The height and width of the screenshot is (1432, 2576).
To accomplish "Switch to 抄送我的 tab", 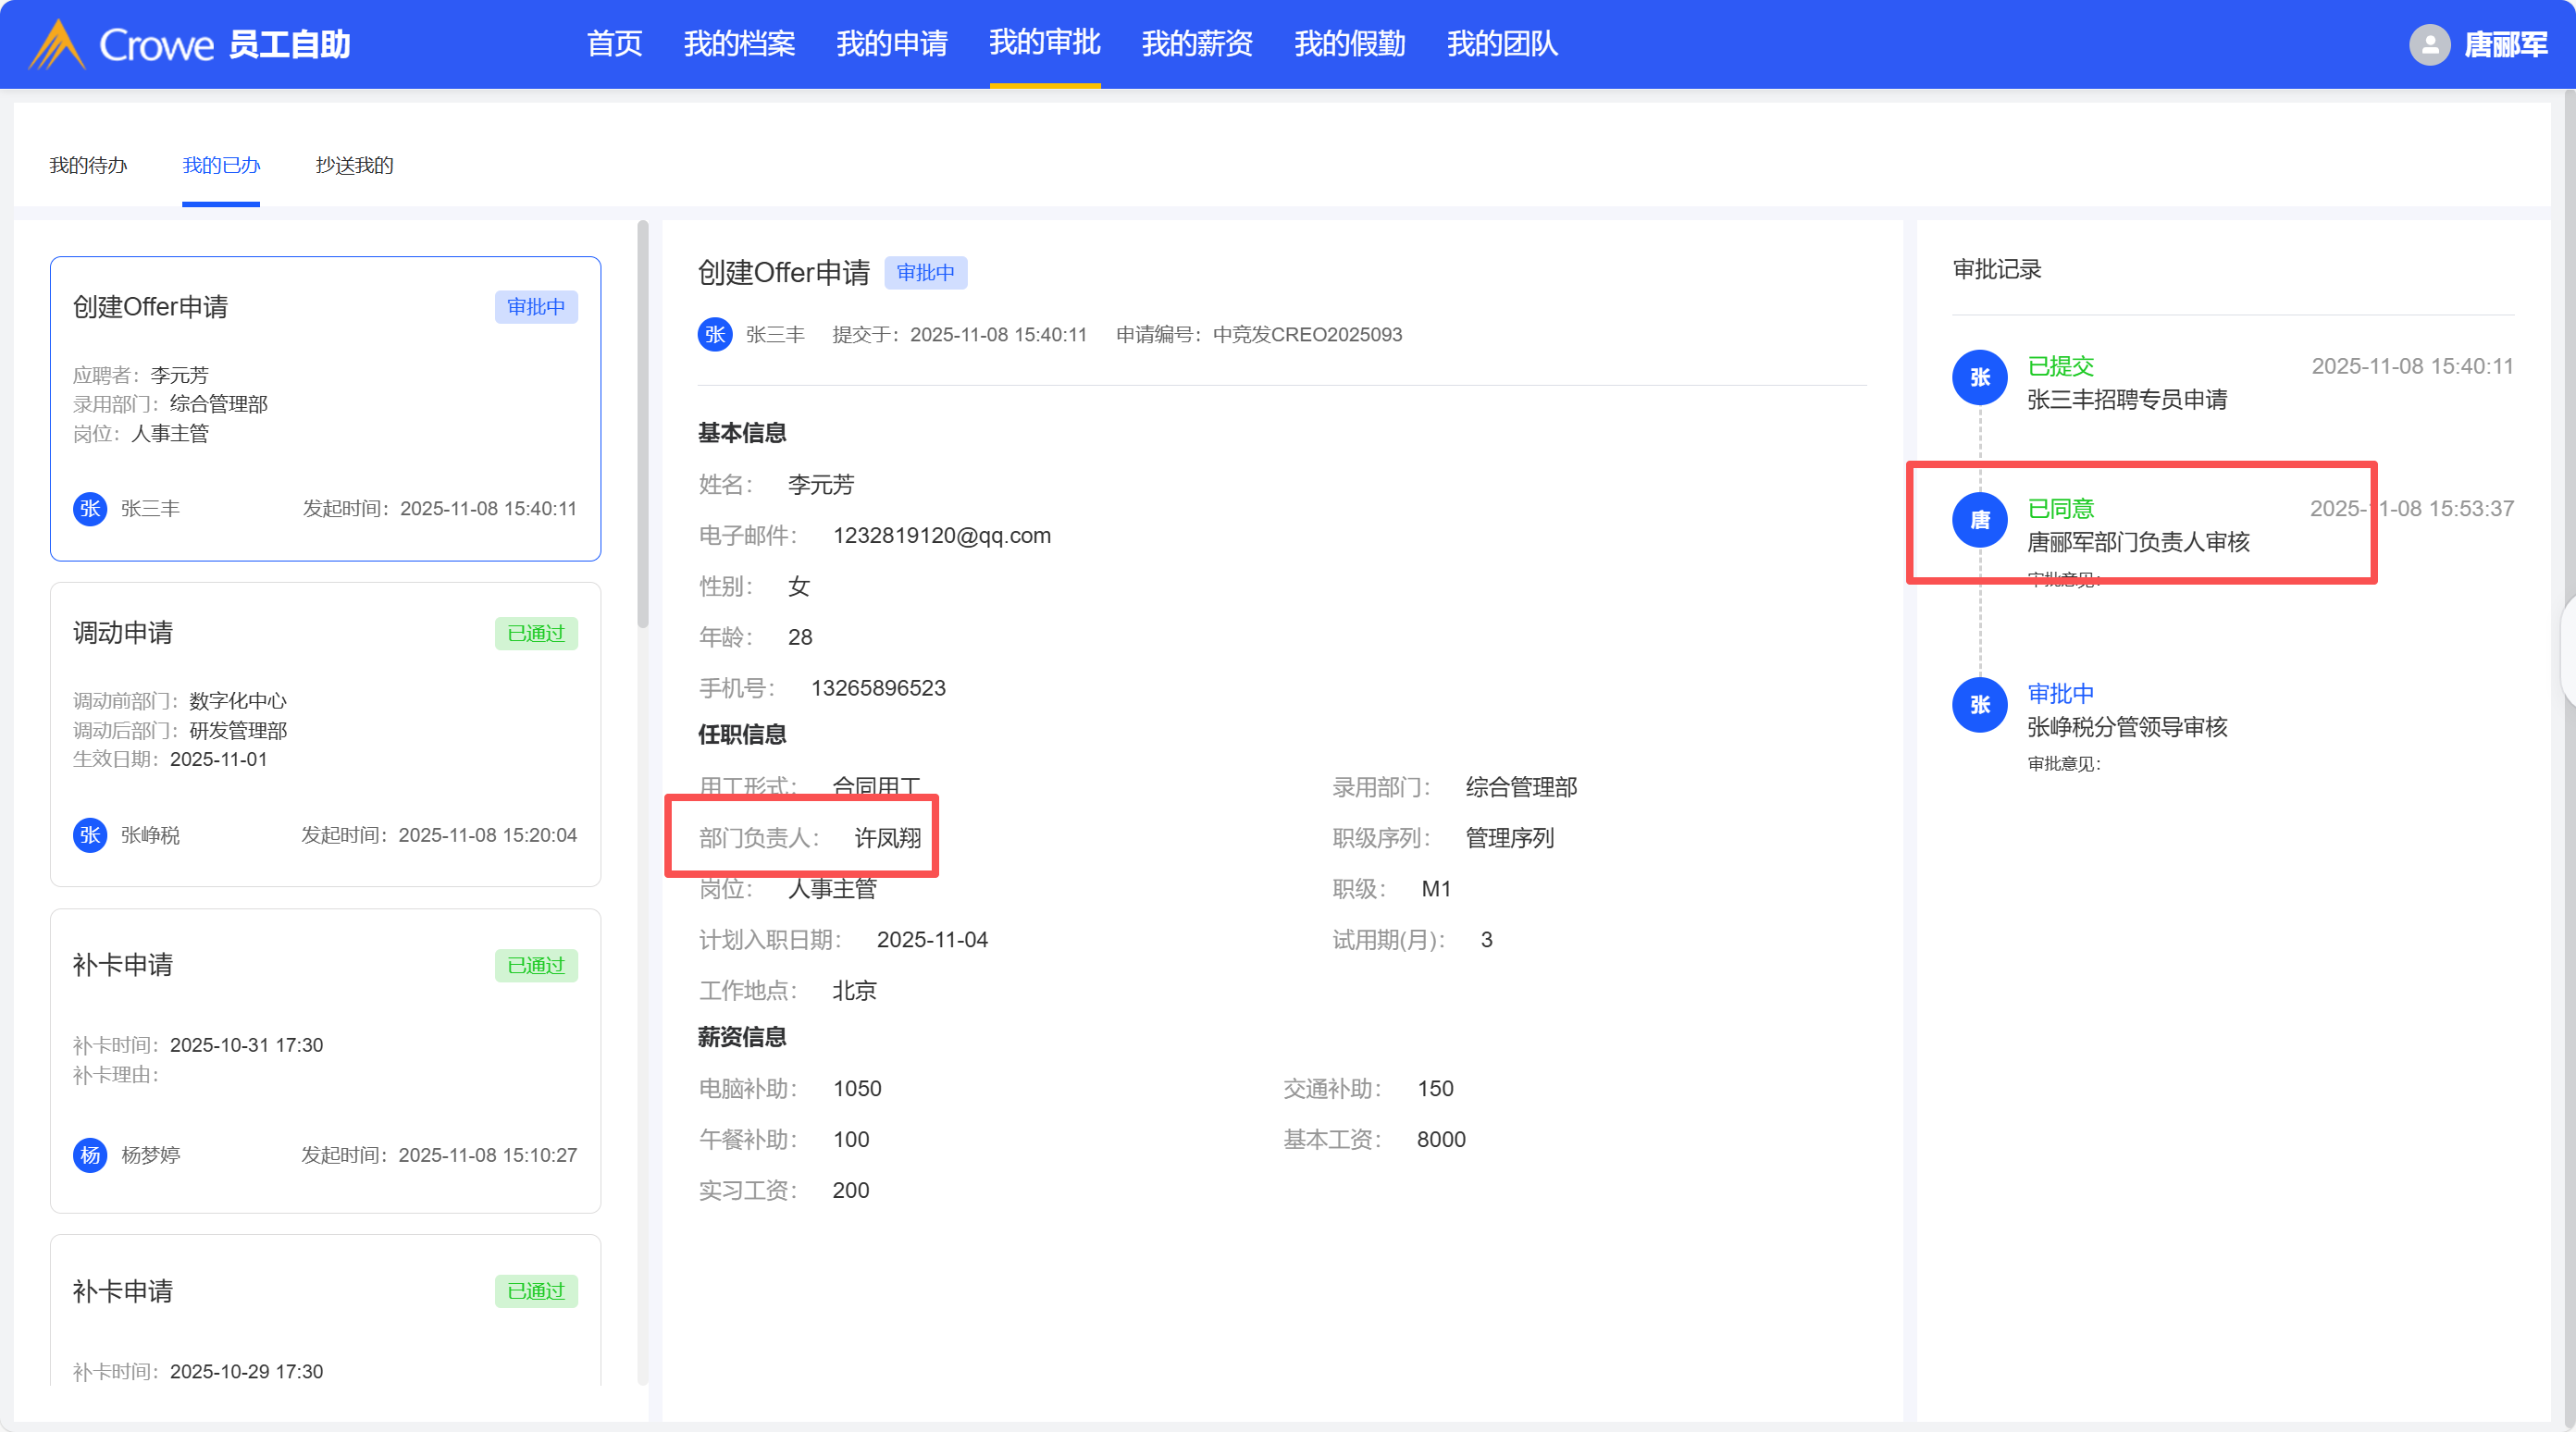I will point(354,165).
